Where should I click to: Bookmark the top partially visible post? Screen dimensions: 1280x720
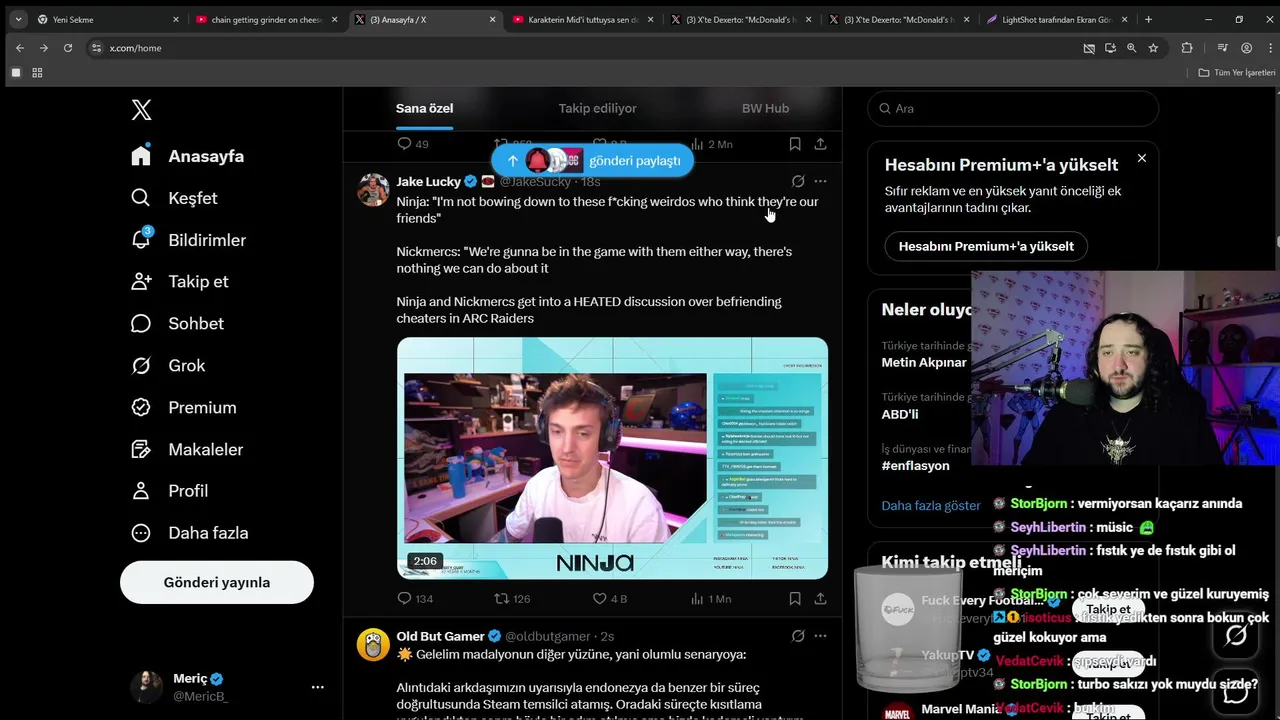coord(795,144)
